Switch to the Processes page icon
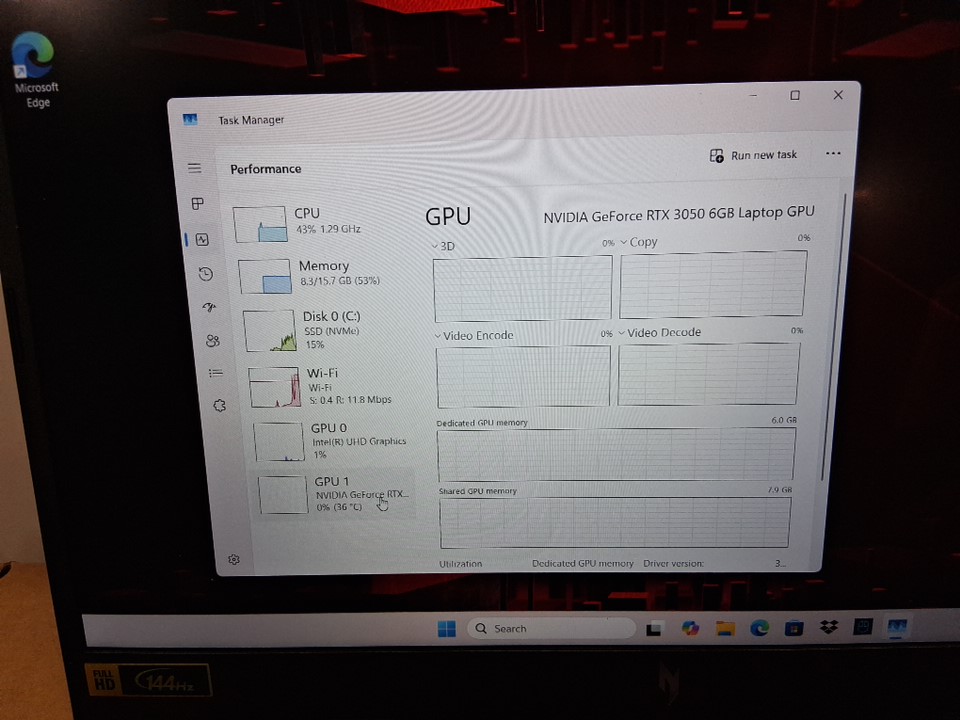 pyautogui.click(x=198, y=204)
